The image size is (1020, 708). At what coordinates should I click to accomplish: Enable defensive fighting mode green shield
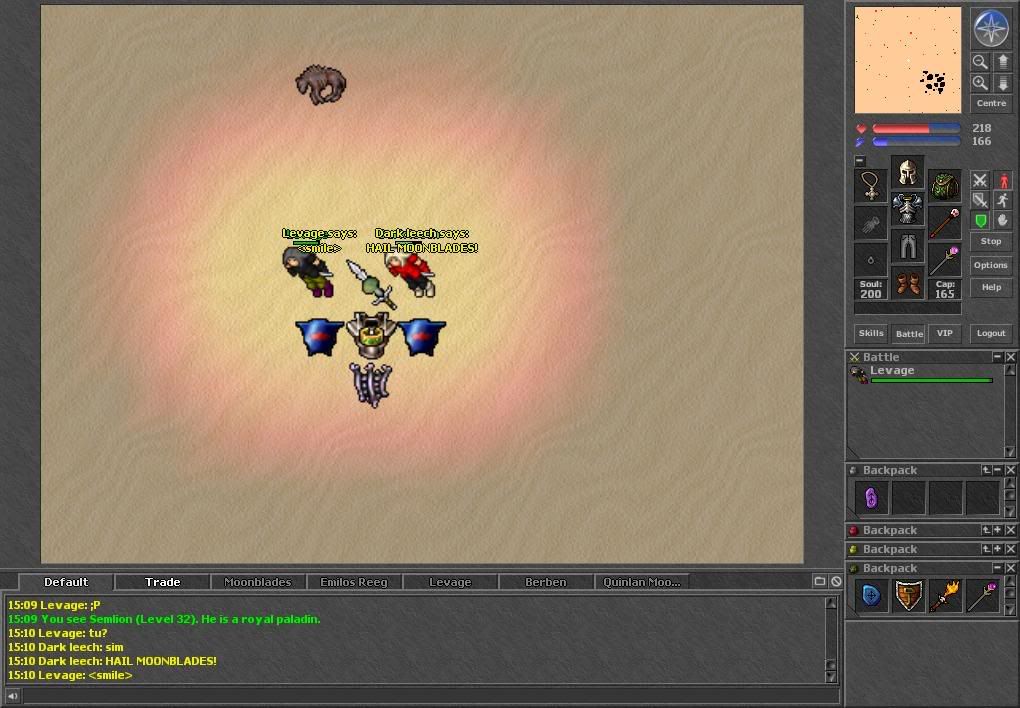[980, 221]
